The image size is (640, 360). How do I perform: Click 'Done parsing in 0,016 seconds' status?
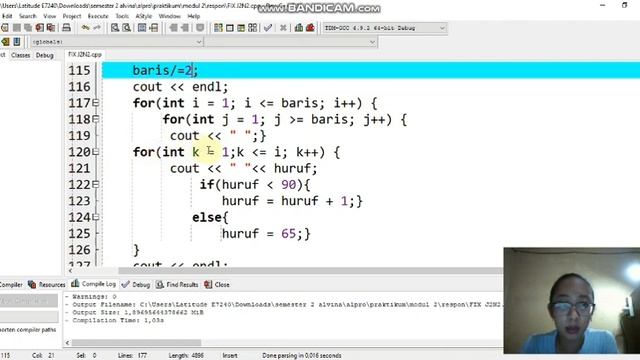[302, 356]
